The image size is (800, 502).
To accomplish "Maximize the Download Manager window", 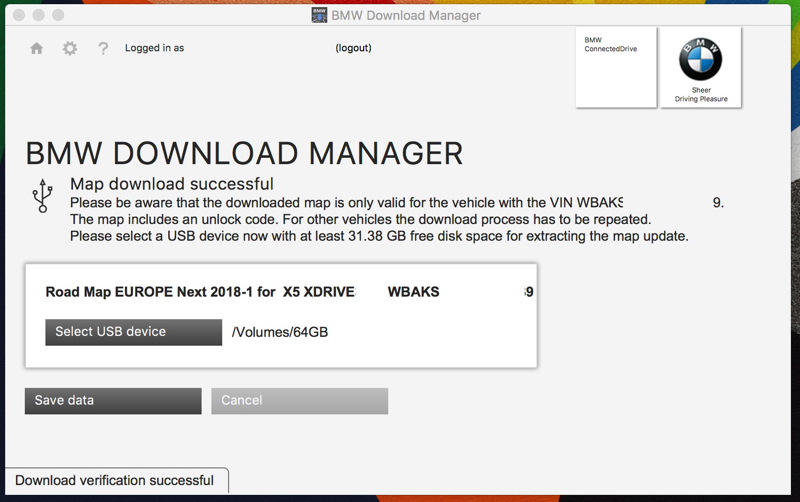I will [x=58, y=15].
